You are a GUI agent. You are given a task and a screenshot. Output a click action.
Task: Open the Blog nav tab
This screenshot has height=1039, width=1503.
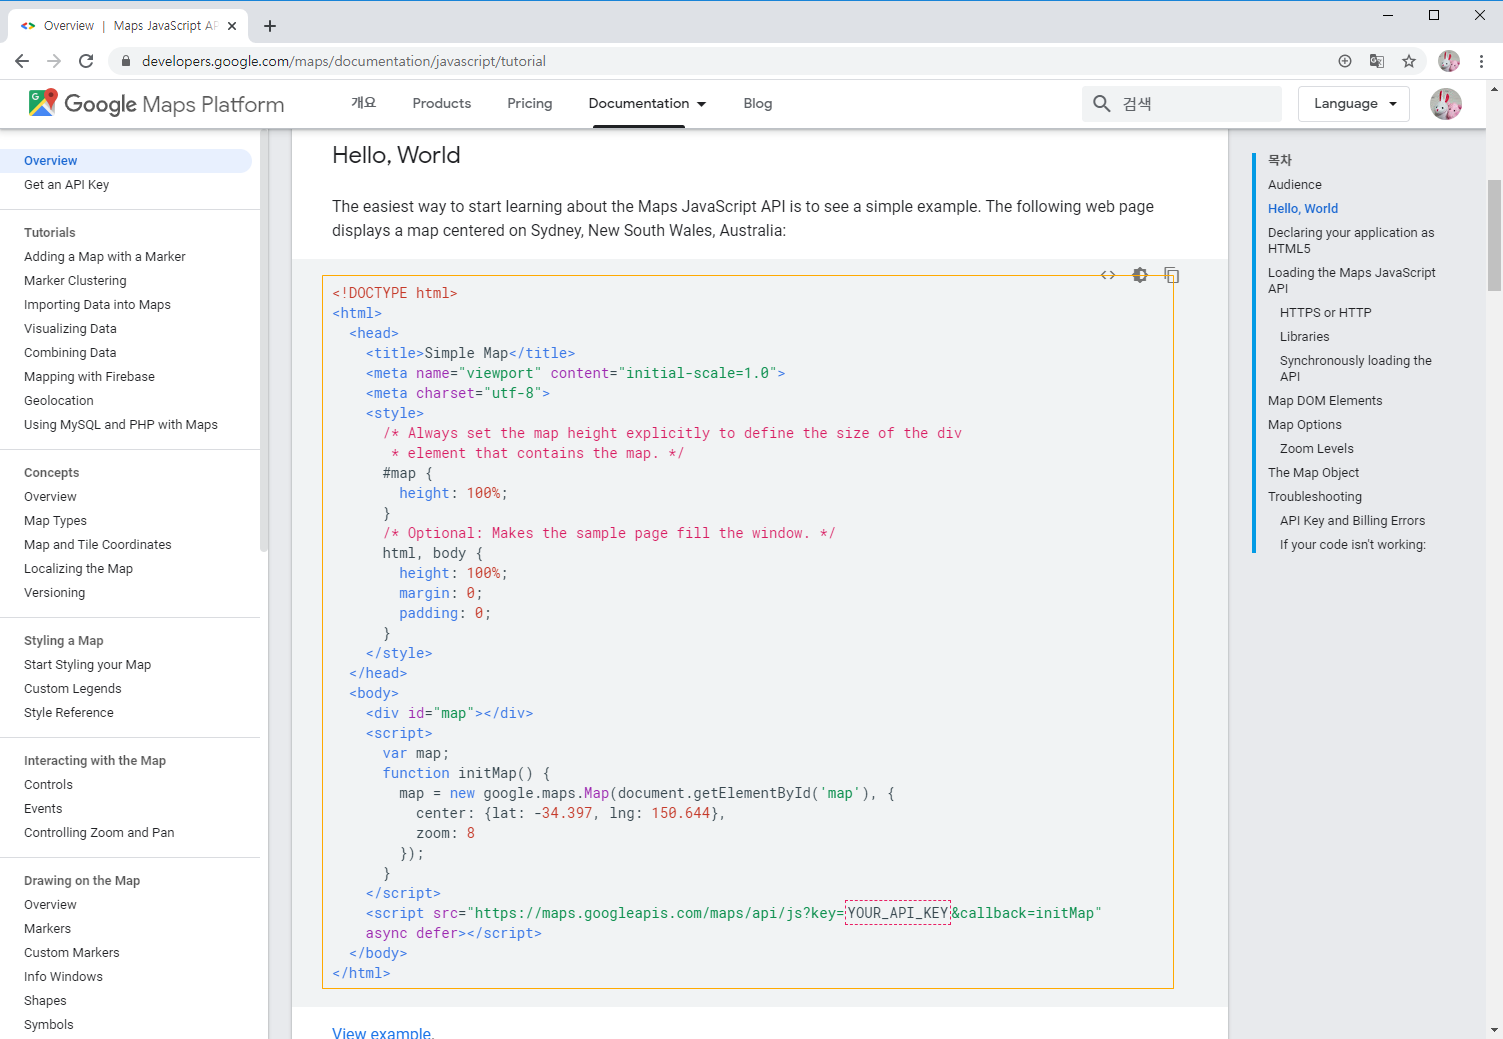pos(758,103)
